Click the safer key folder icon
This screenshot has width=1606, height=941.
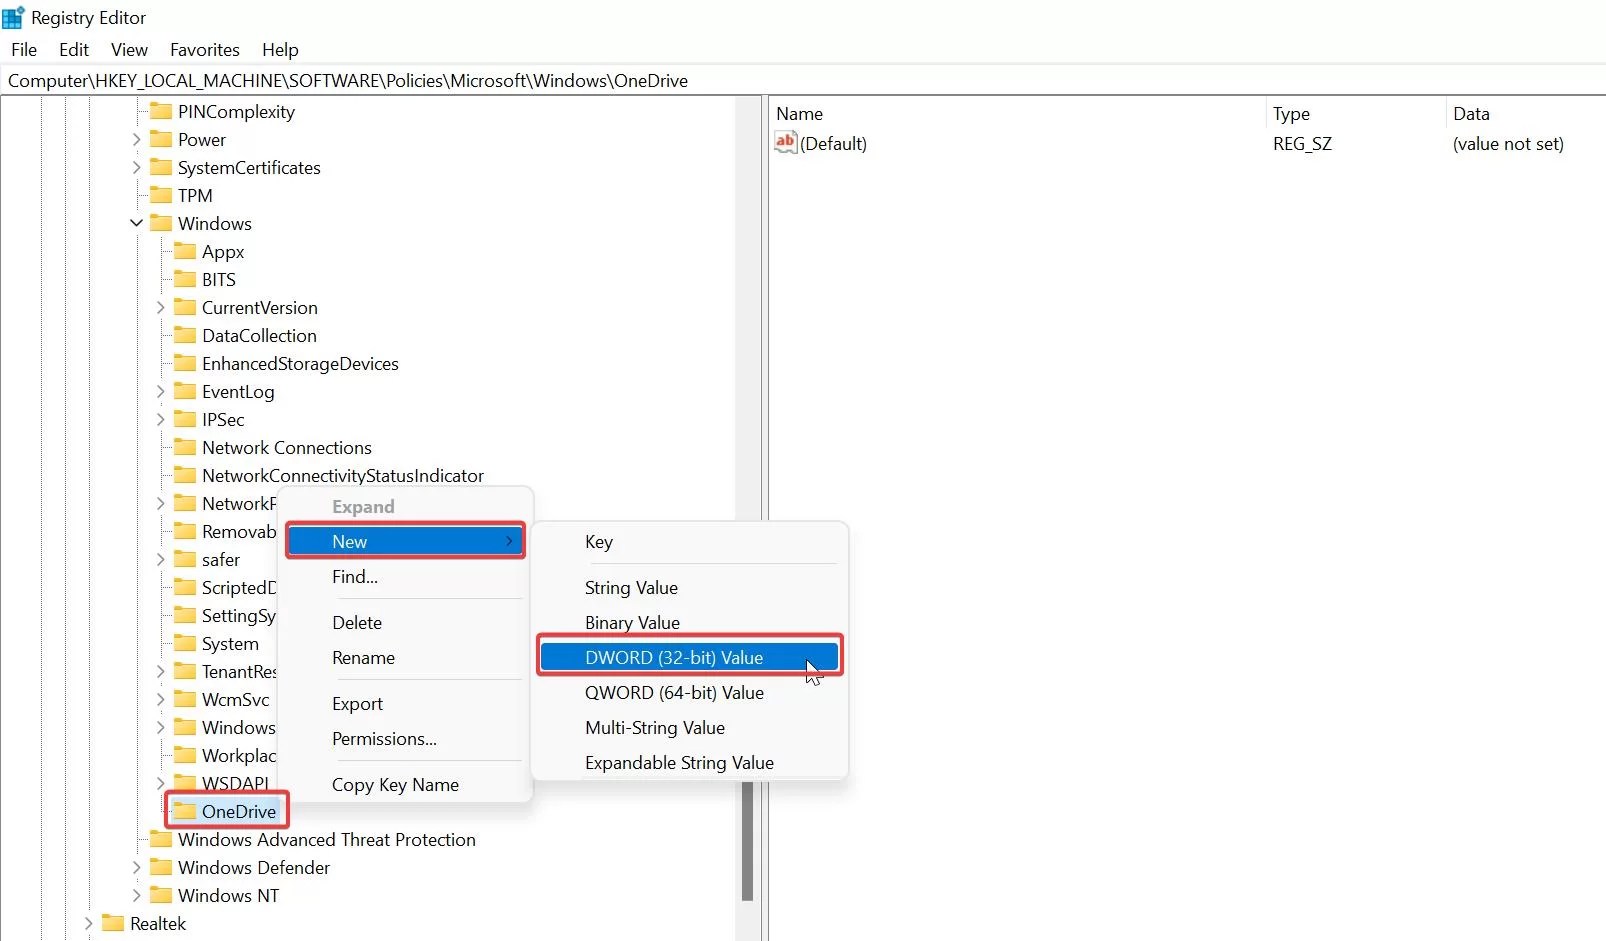(185, 559)
